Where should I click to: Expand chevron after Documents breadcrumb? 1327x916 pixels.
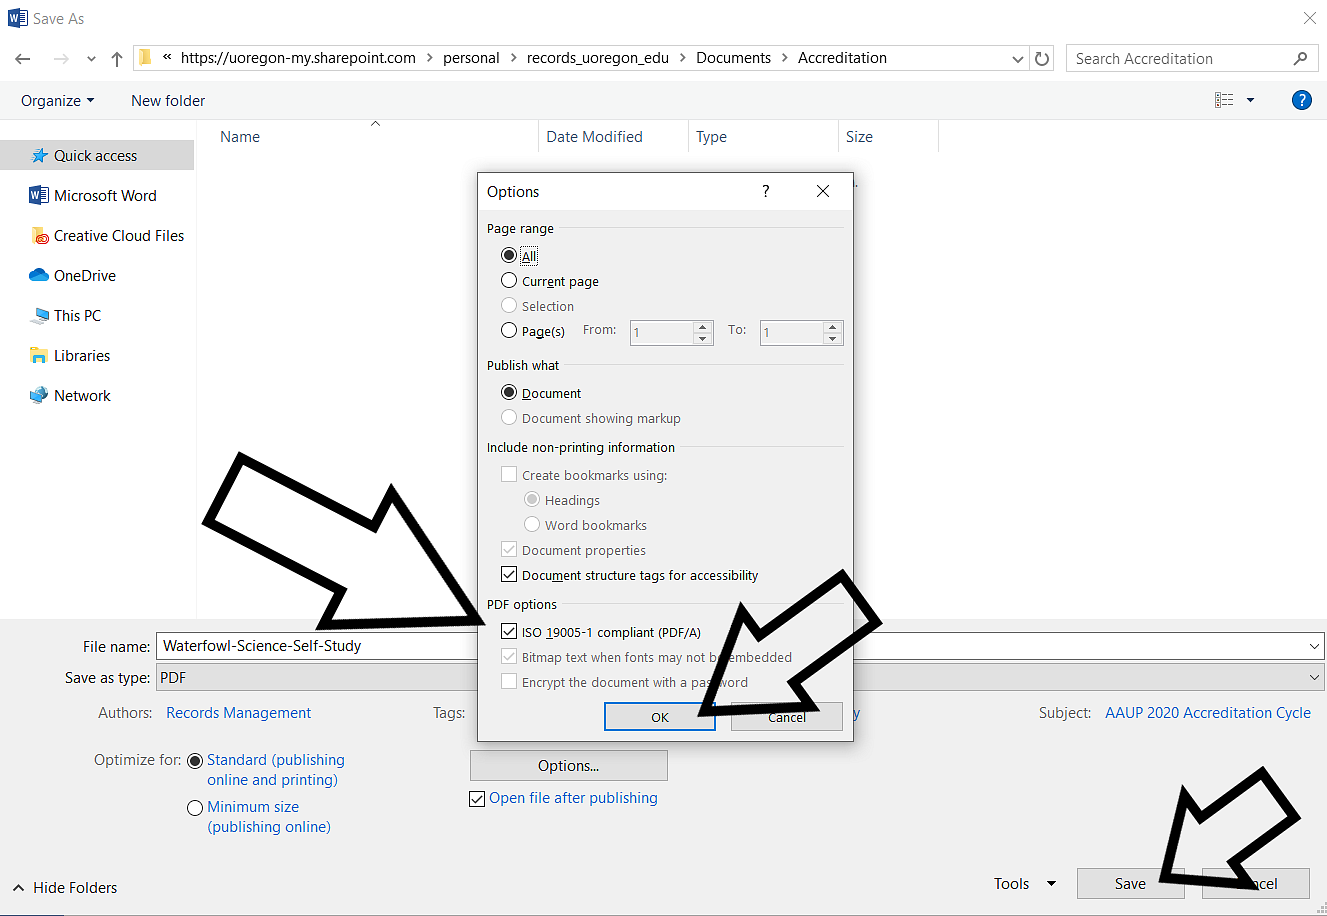click(785, 58)
